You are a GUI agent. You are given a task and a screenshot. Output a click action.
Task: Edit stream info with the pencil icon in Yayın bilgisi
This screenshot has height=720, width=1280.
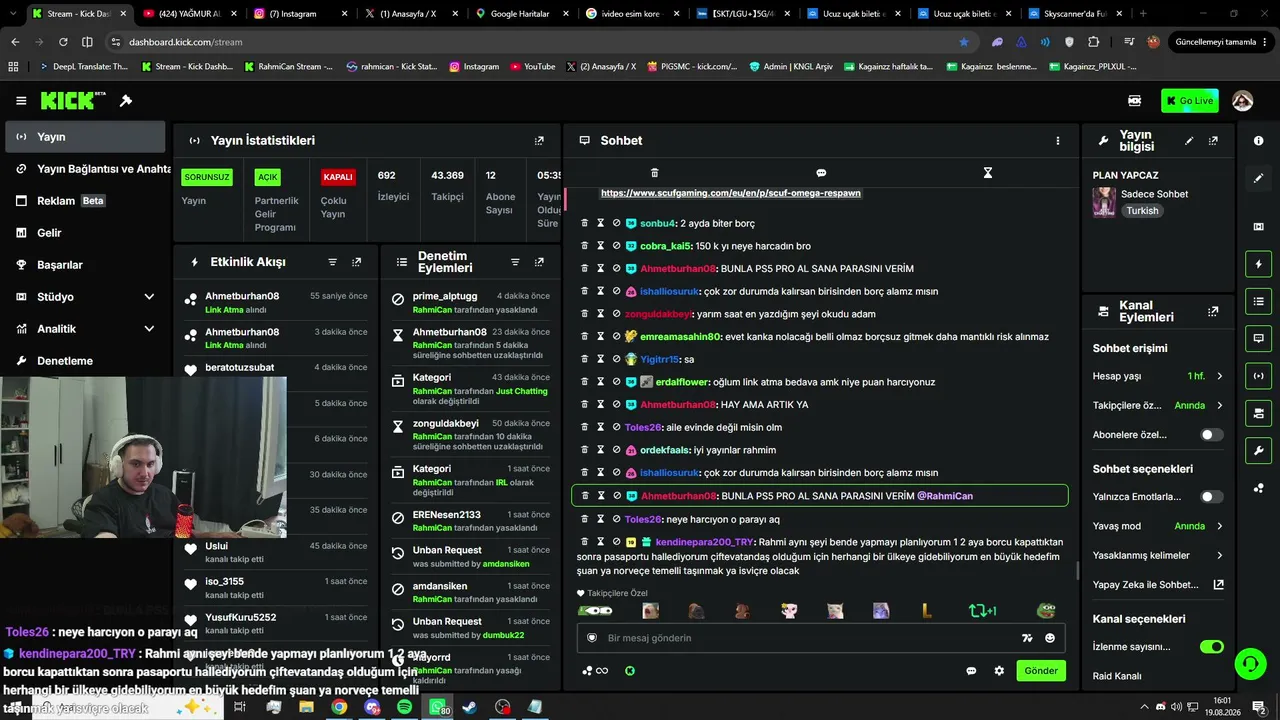coord(1189,141)
